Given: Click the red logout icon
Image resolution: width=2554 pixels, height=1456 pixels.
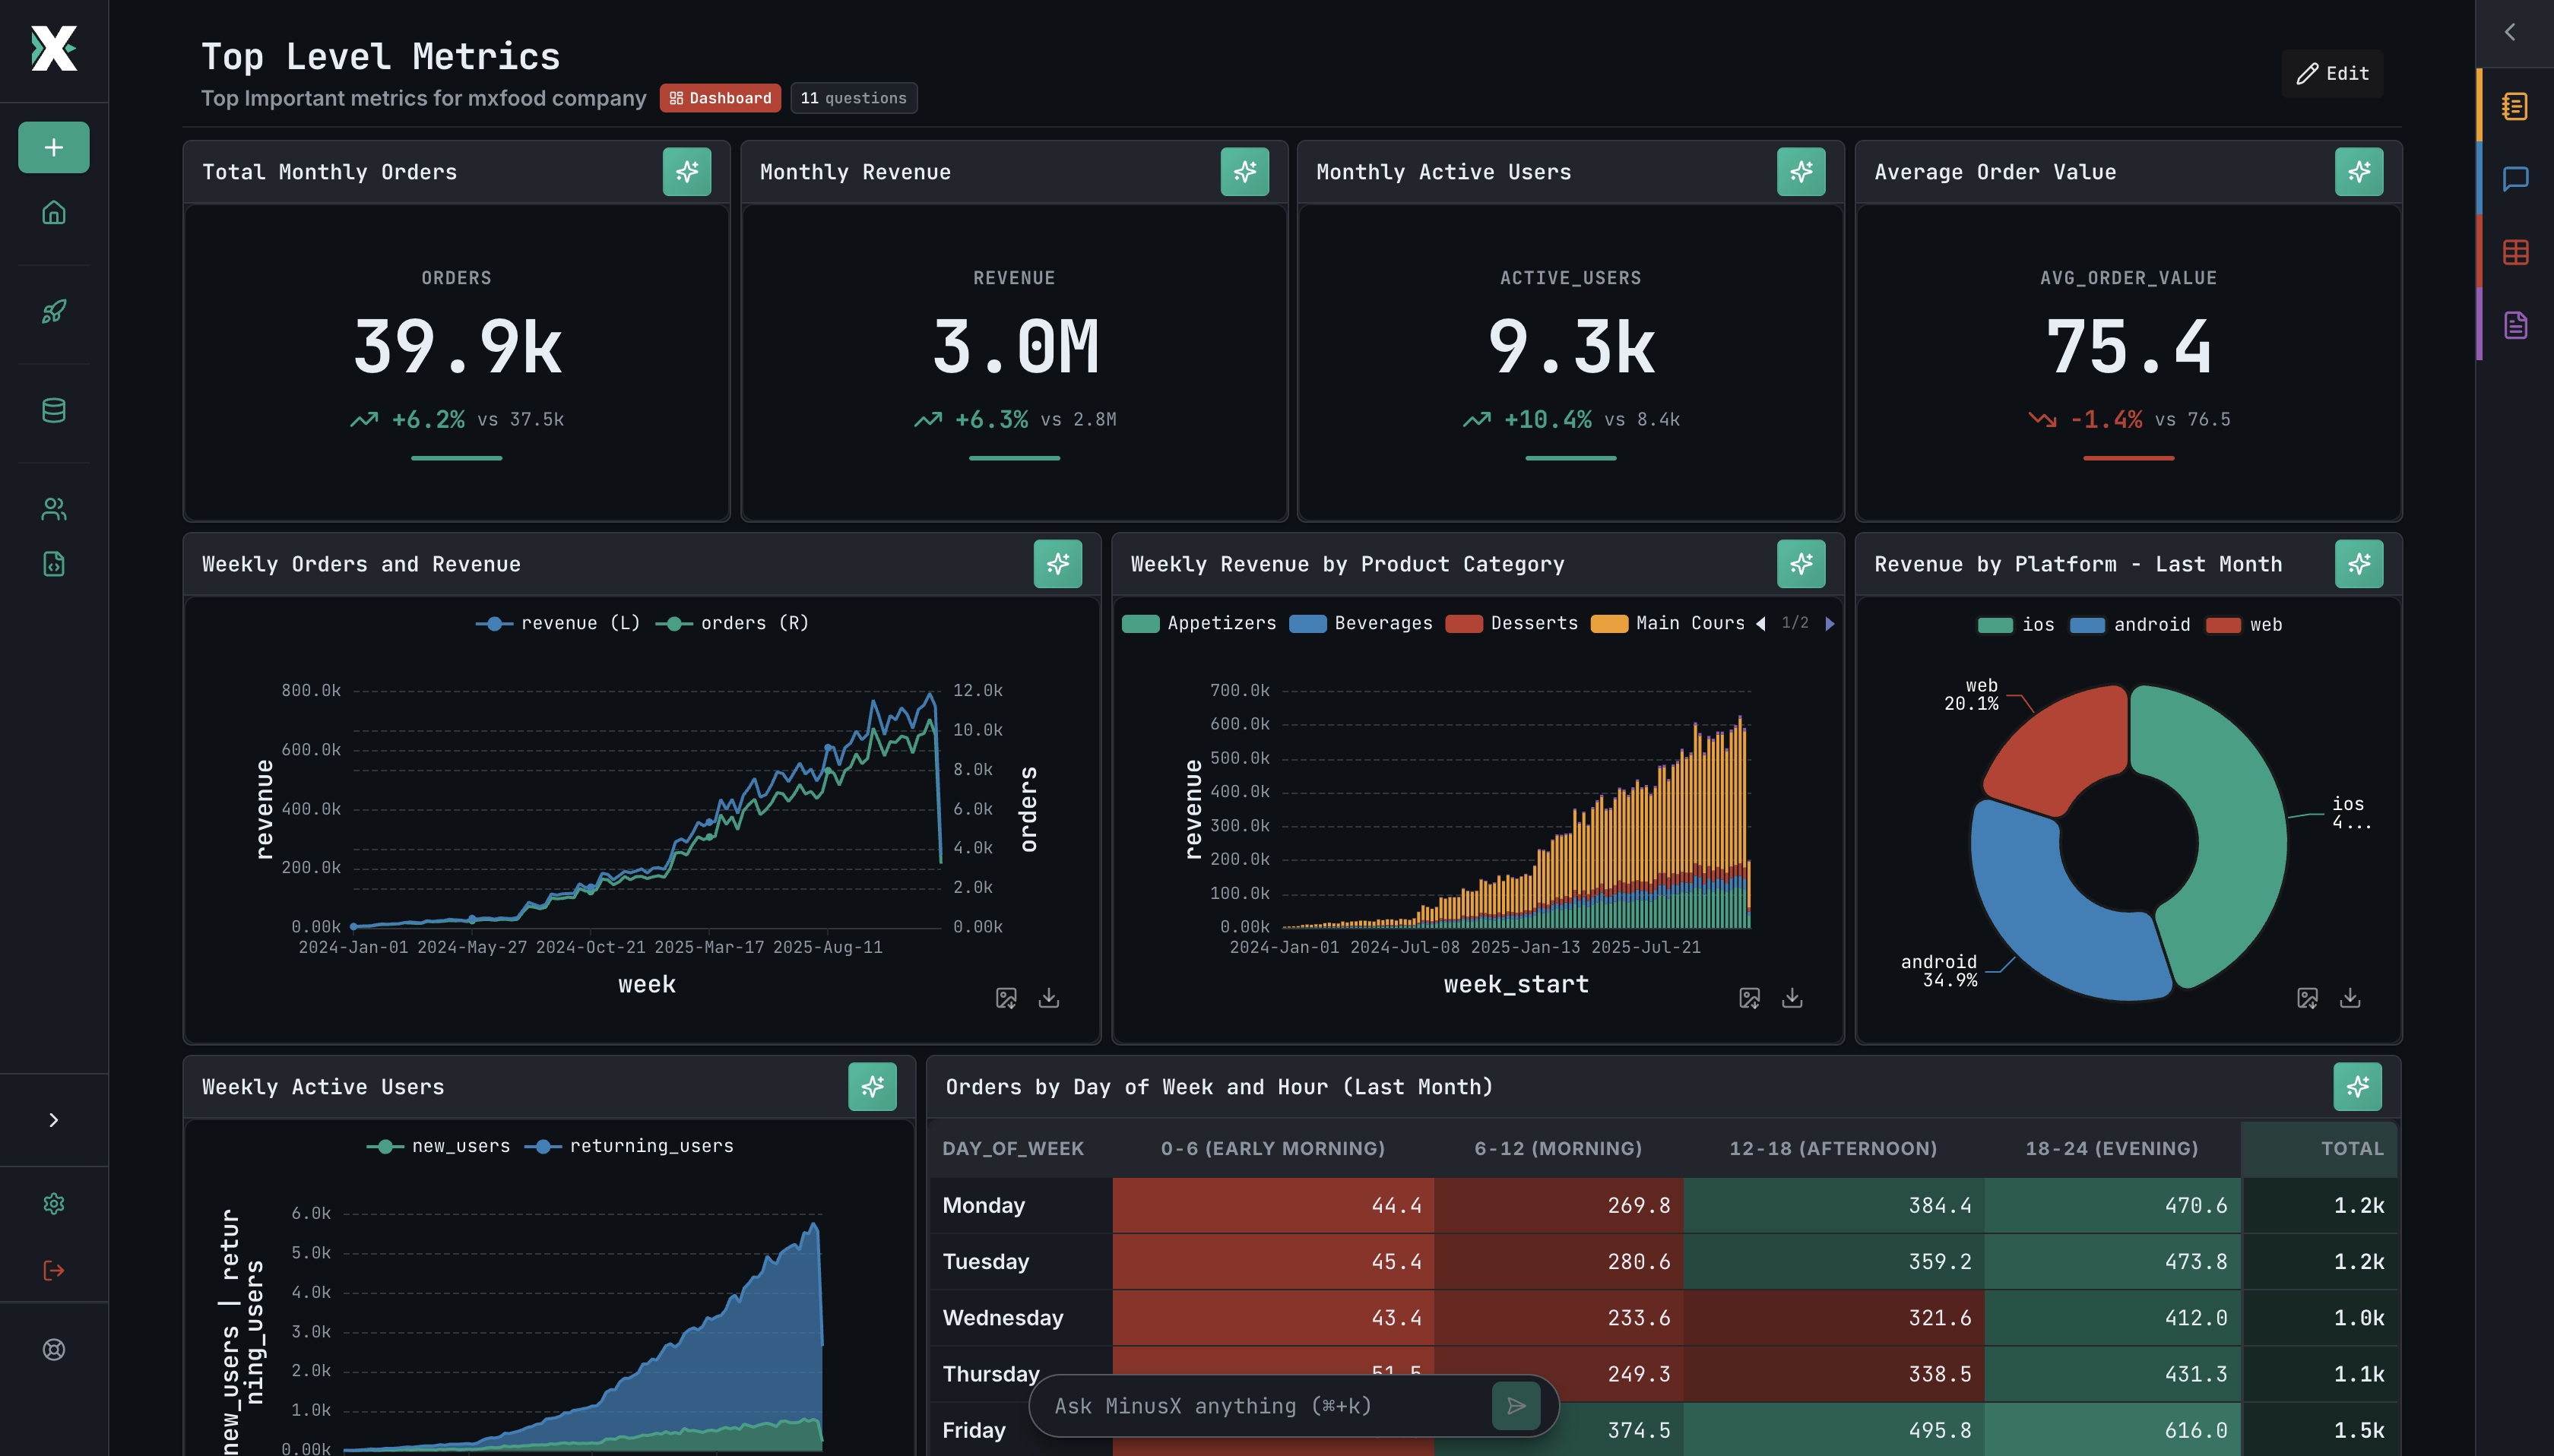Looking at the screenshot, I should click(x=54, y=1270).
